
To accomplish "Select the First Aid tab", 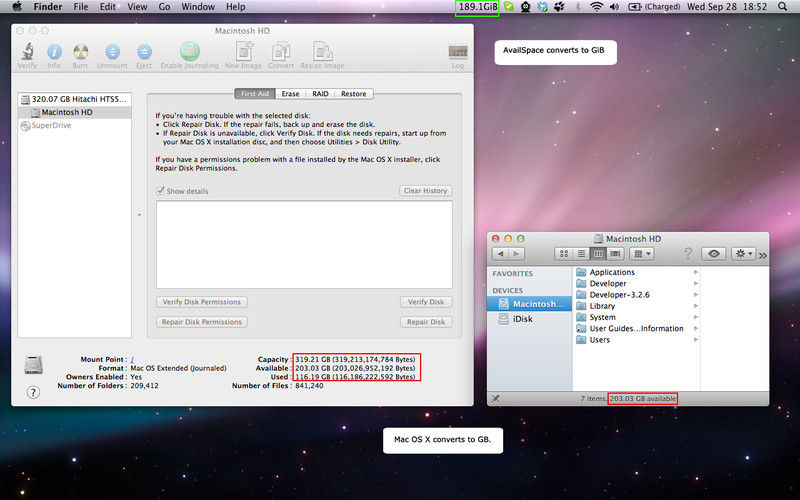I will pyautogui.click(x=255, y=94).
